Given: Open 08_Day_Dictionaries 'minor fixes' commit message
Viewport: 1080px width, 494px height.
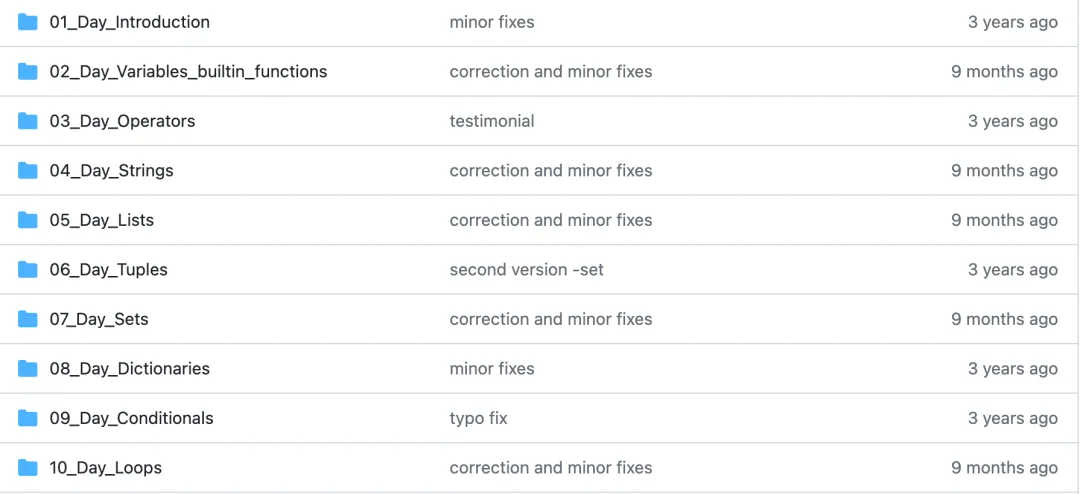Looking at the screenshot, I should click(x=492, y=369).
